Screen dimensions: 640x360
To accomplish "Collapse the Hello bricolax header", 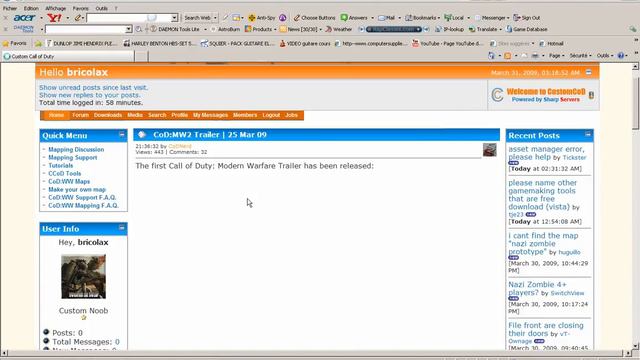I will point(589,72).
